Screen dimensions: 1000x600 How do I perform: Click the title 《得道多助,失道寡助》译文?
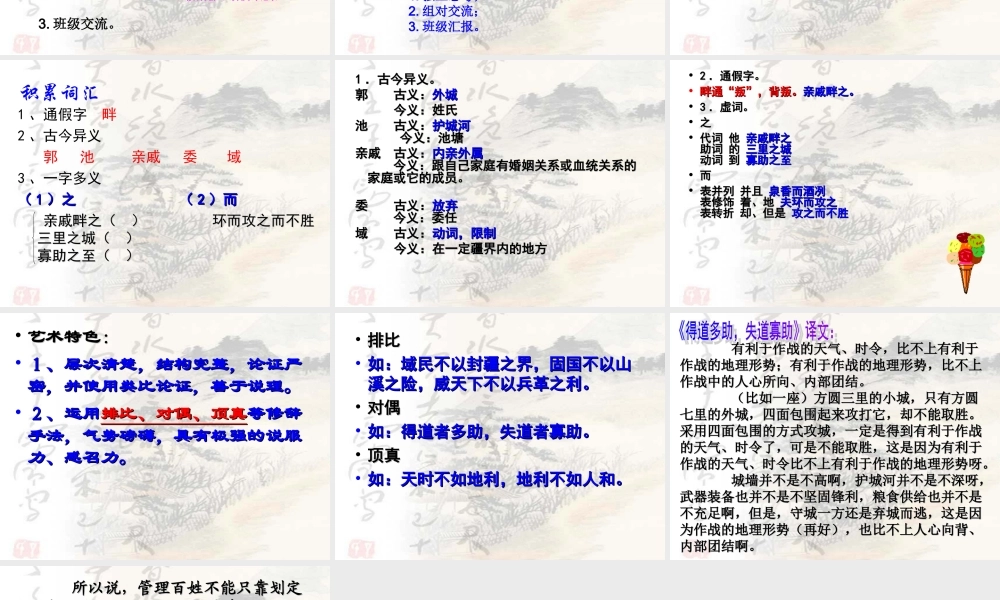click(756, 331)
